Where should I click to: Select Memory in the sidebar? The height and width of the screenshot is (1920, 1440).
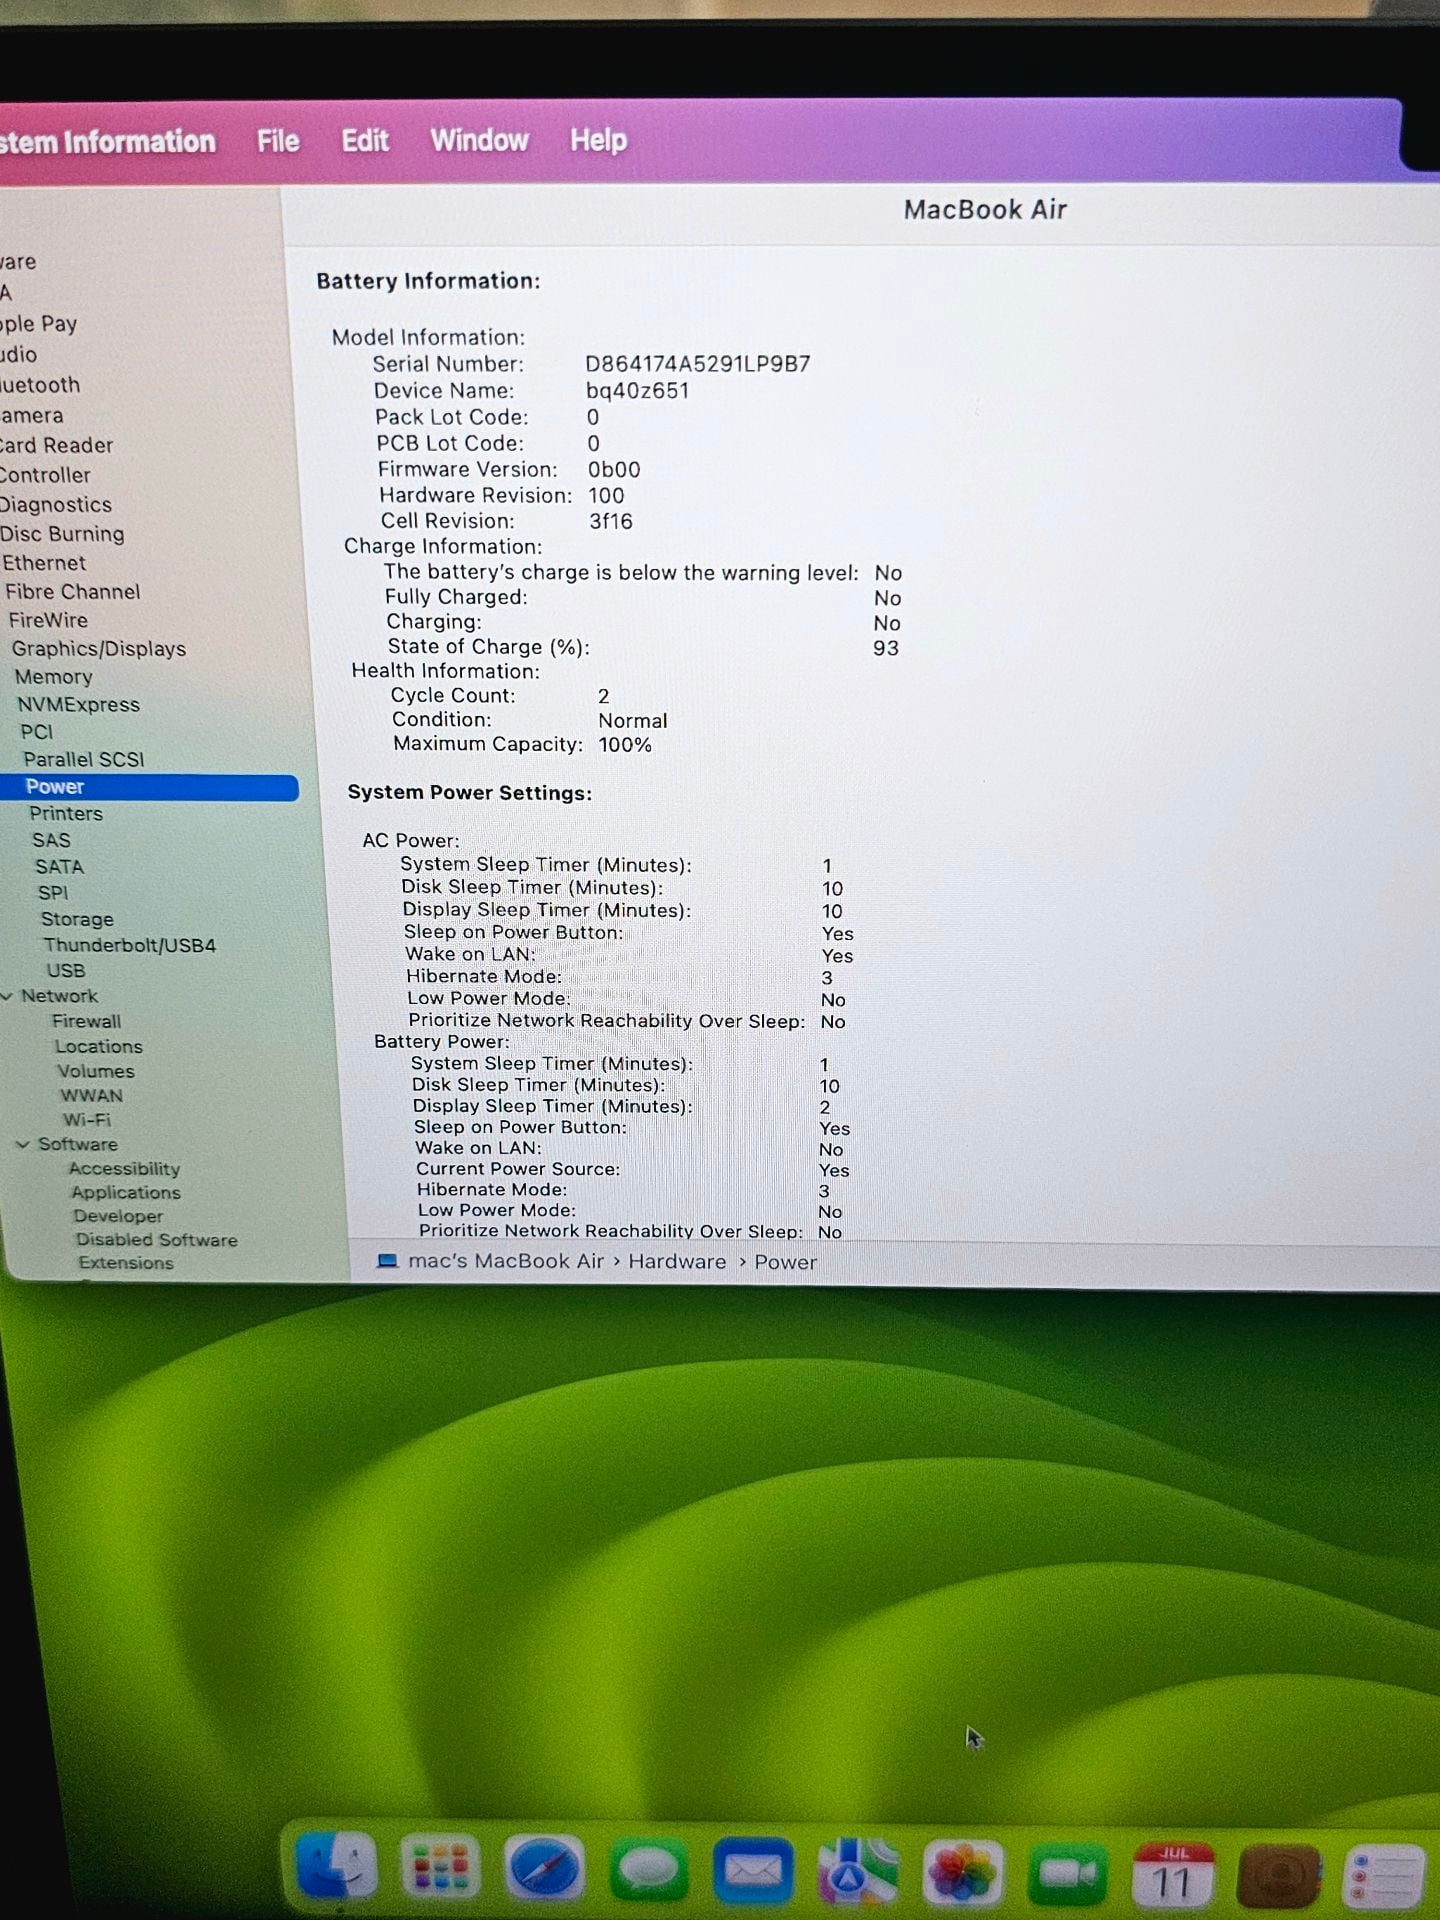coord(54,677)
